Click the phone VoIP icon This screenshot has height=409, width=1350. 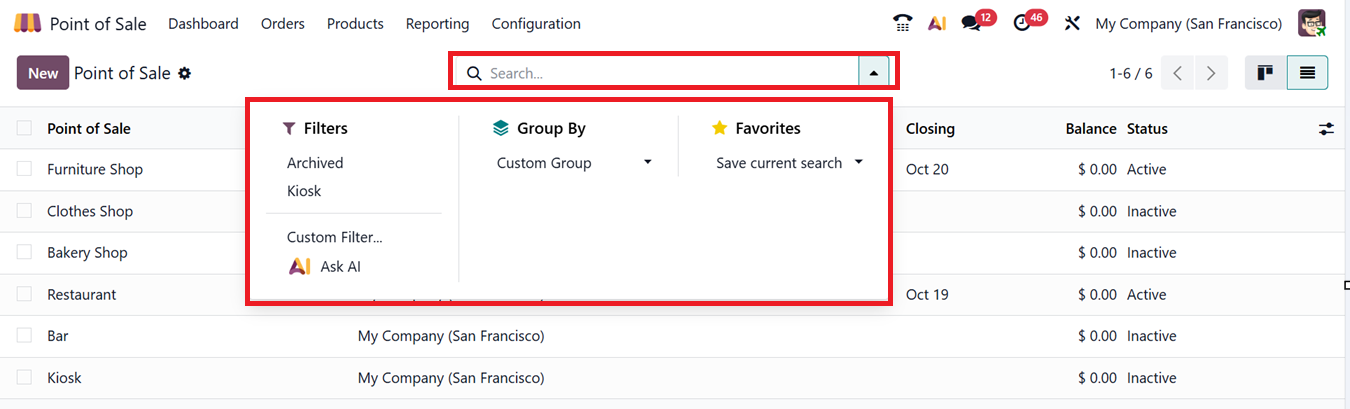coord(903,23)
